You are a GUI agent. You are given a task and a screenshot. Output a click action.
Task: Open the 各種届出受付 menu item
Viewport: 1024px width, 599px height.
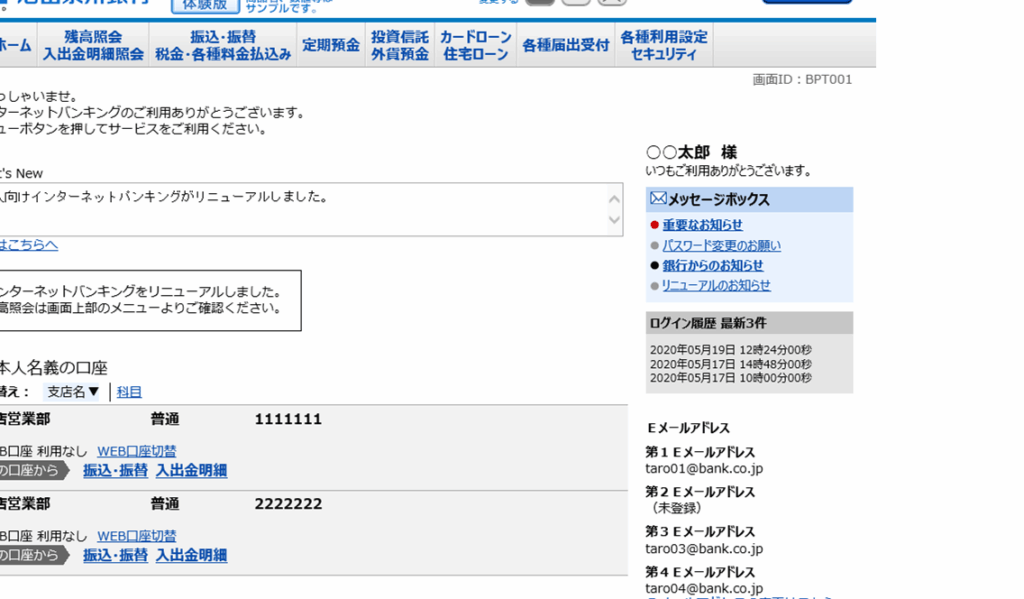[x=565, y=45]
